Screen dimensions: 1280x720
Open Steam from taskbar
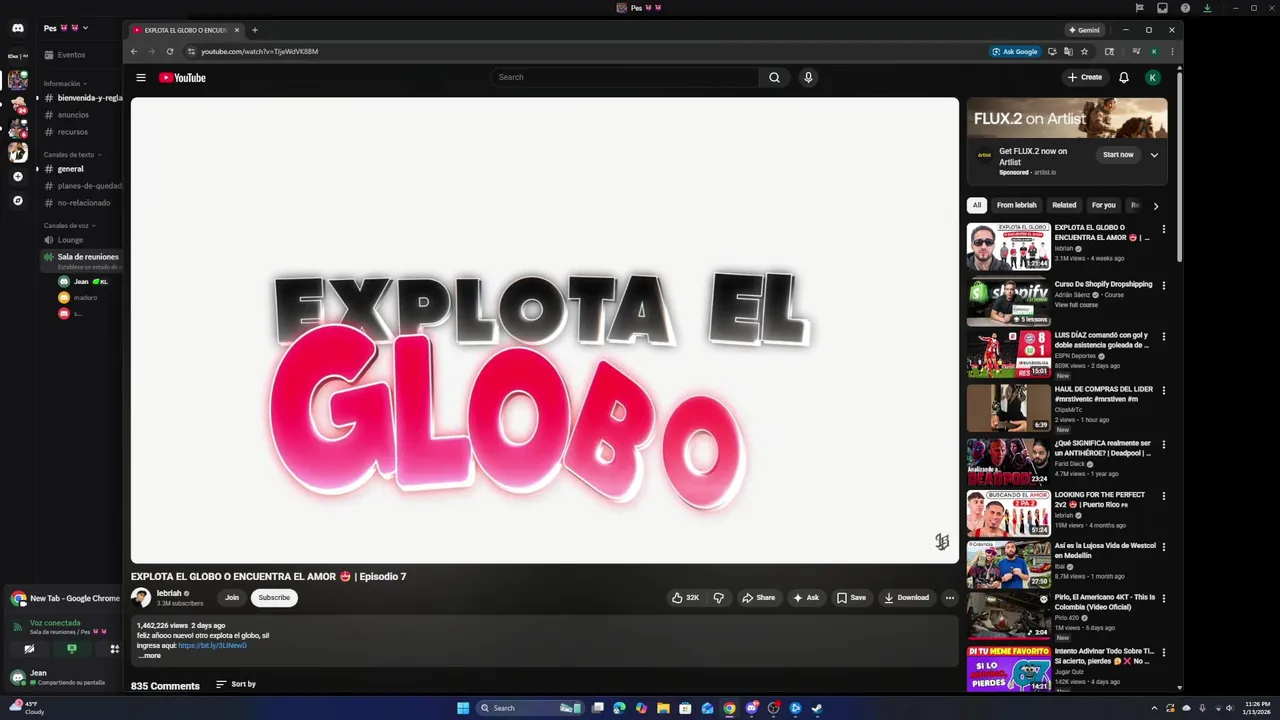point(817,708)
